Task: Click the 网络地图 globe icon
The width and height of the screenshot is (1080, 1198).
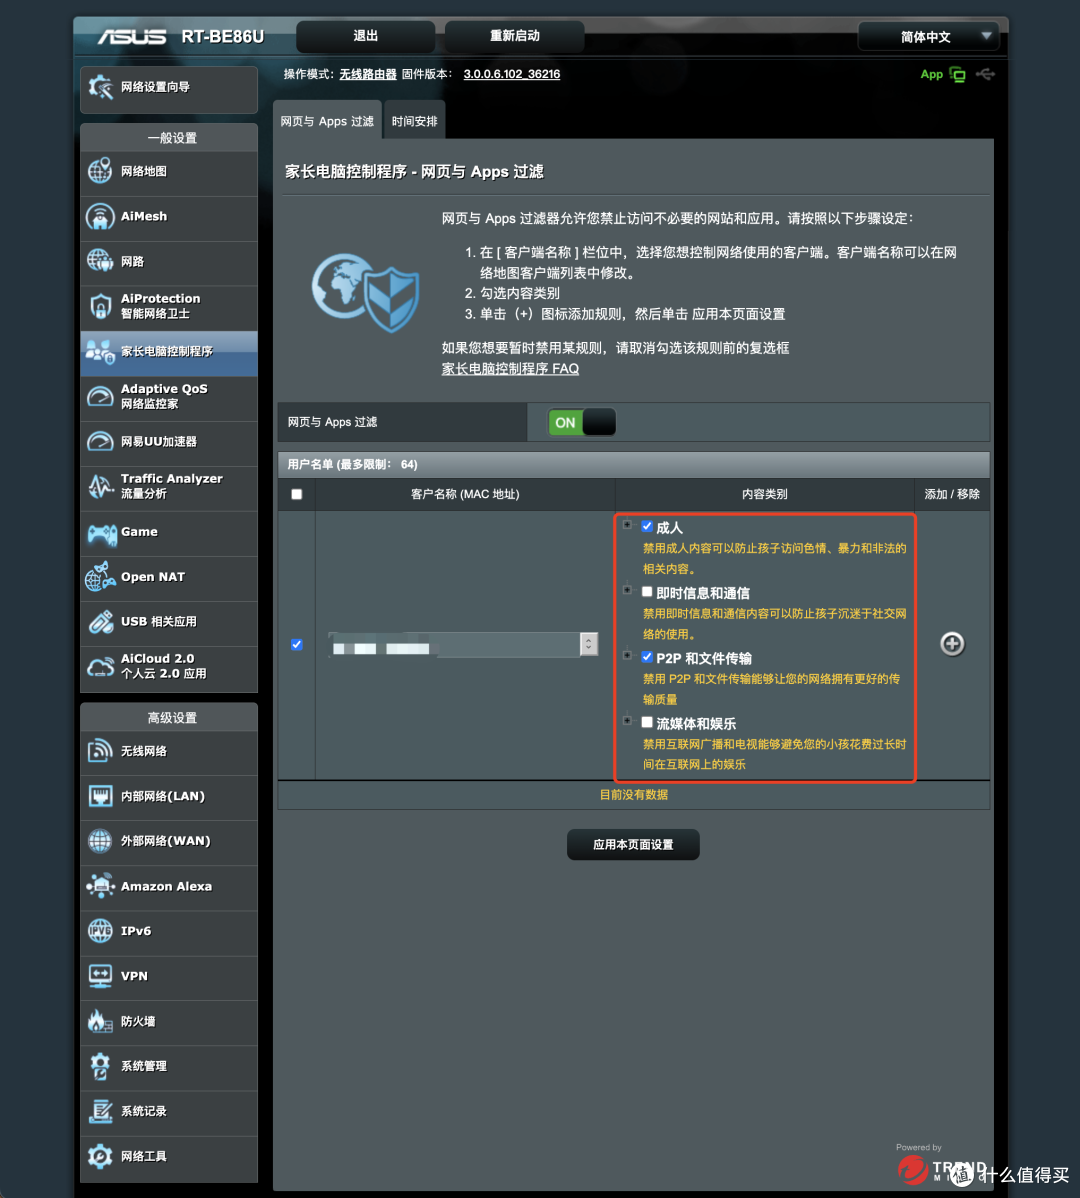Action: [100, 171]
